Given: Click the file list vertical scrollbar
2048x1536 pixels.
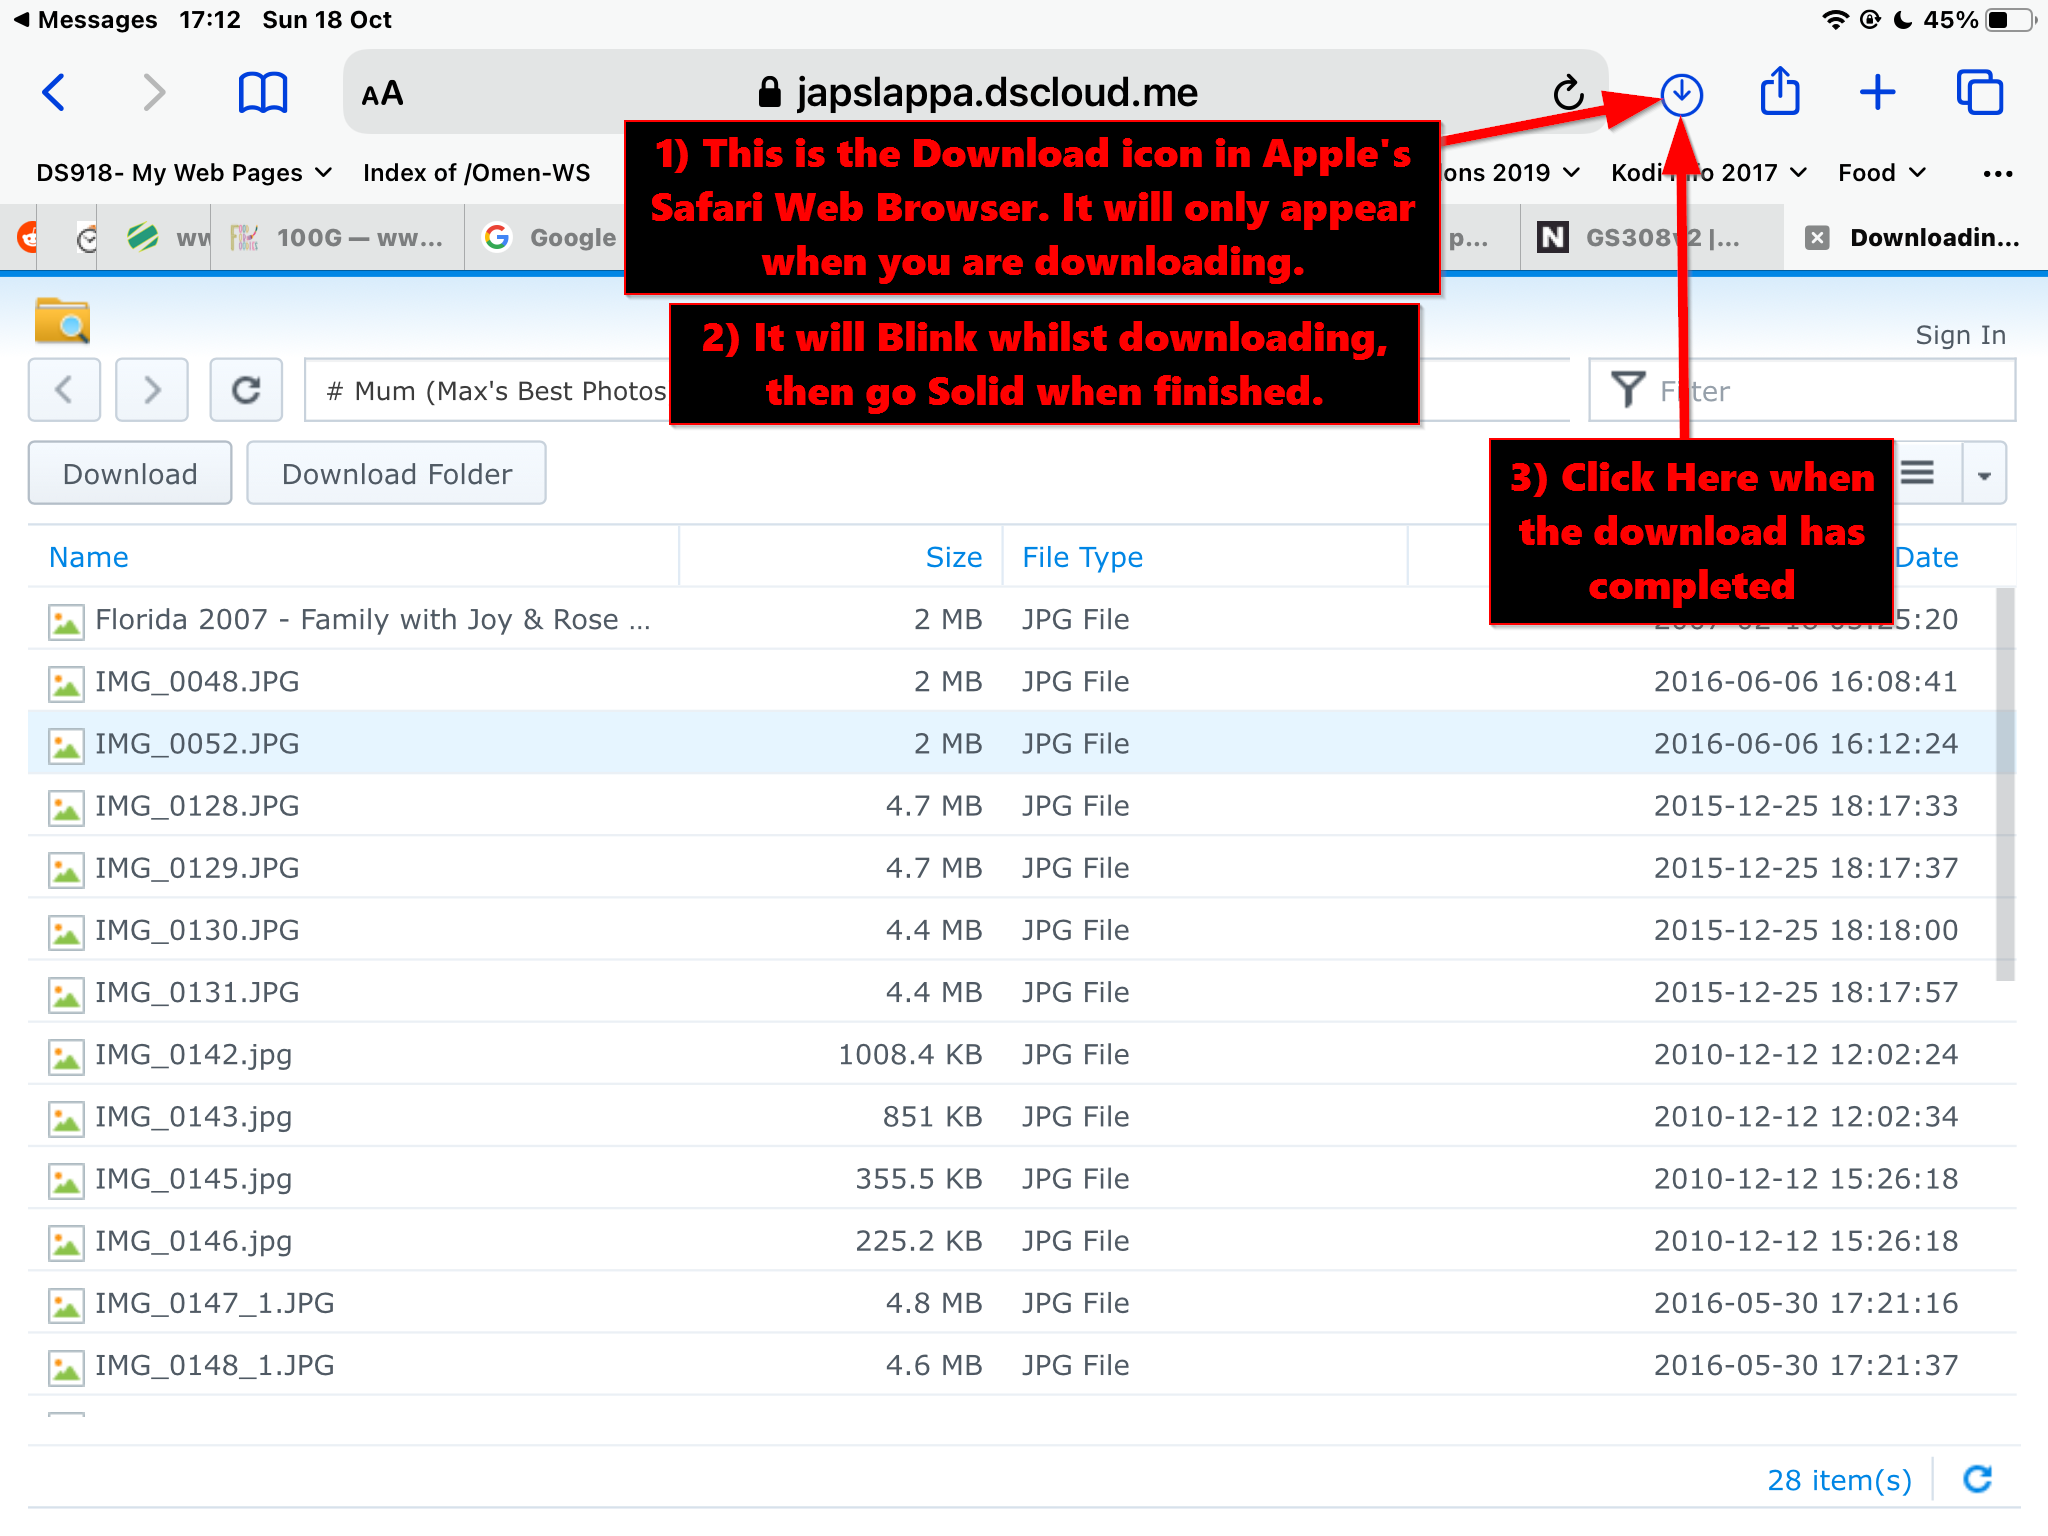Looking at the screenshot, I should click(2004, 785).
